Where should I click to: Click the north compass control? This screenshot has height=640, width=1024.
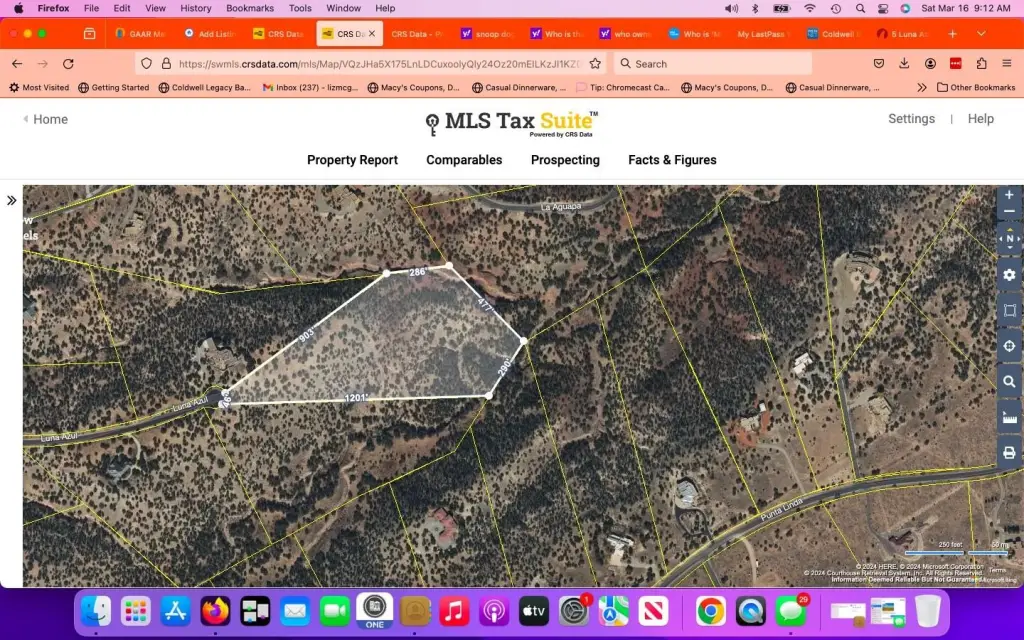tap(1009, 239)
